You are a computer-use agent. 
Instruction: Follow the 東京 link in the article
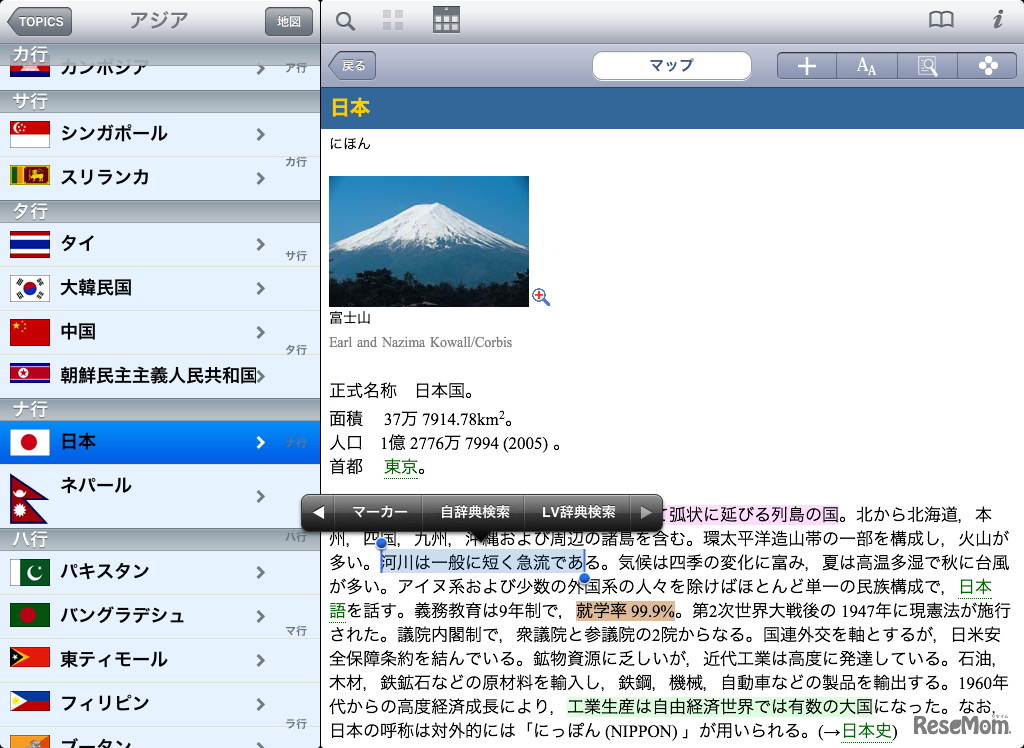401,466
